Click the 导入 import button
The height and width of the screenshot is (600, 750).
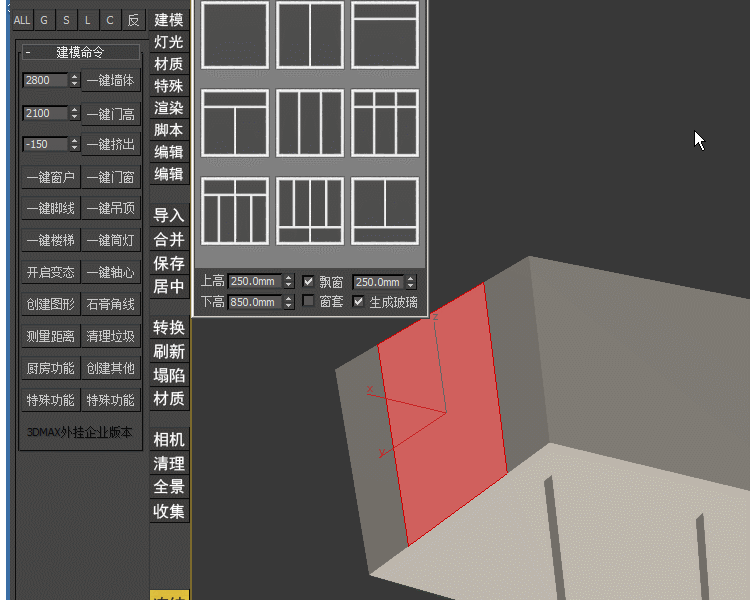coord(169,215)
